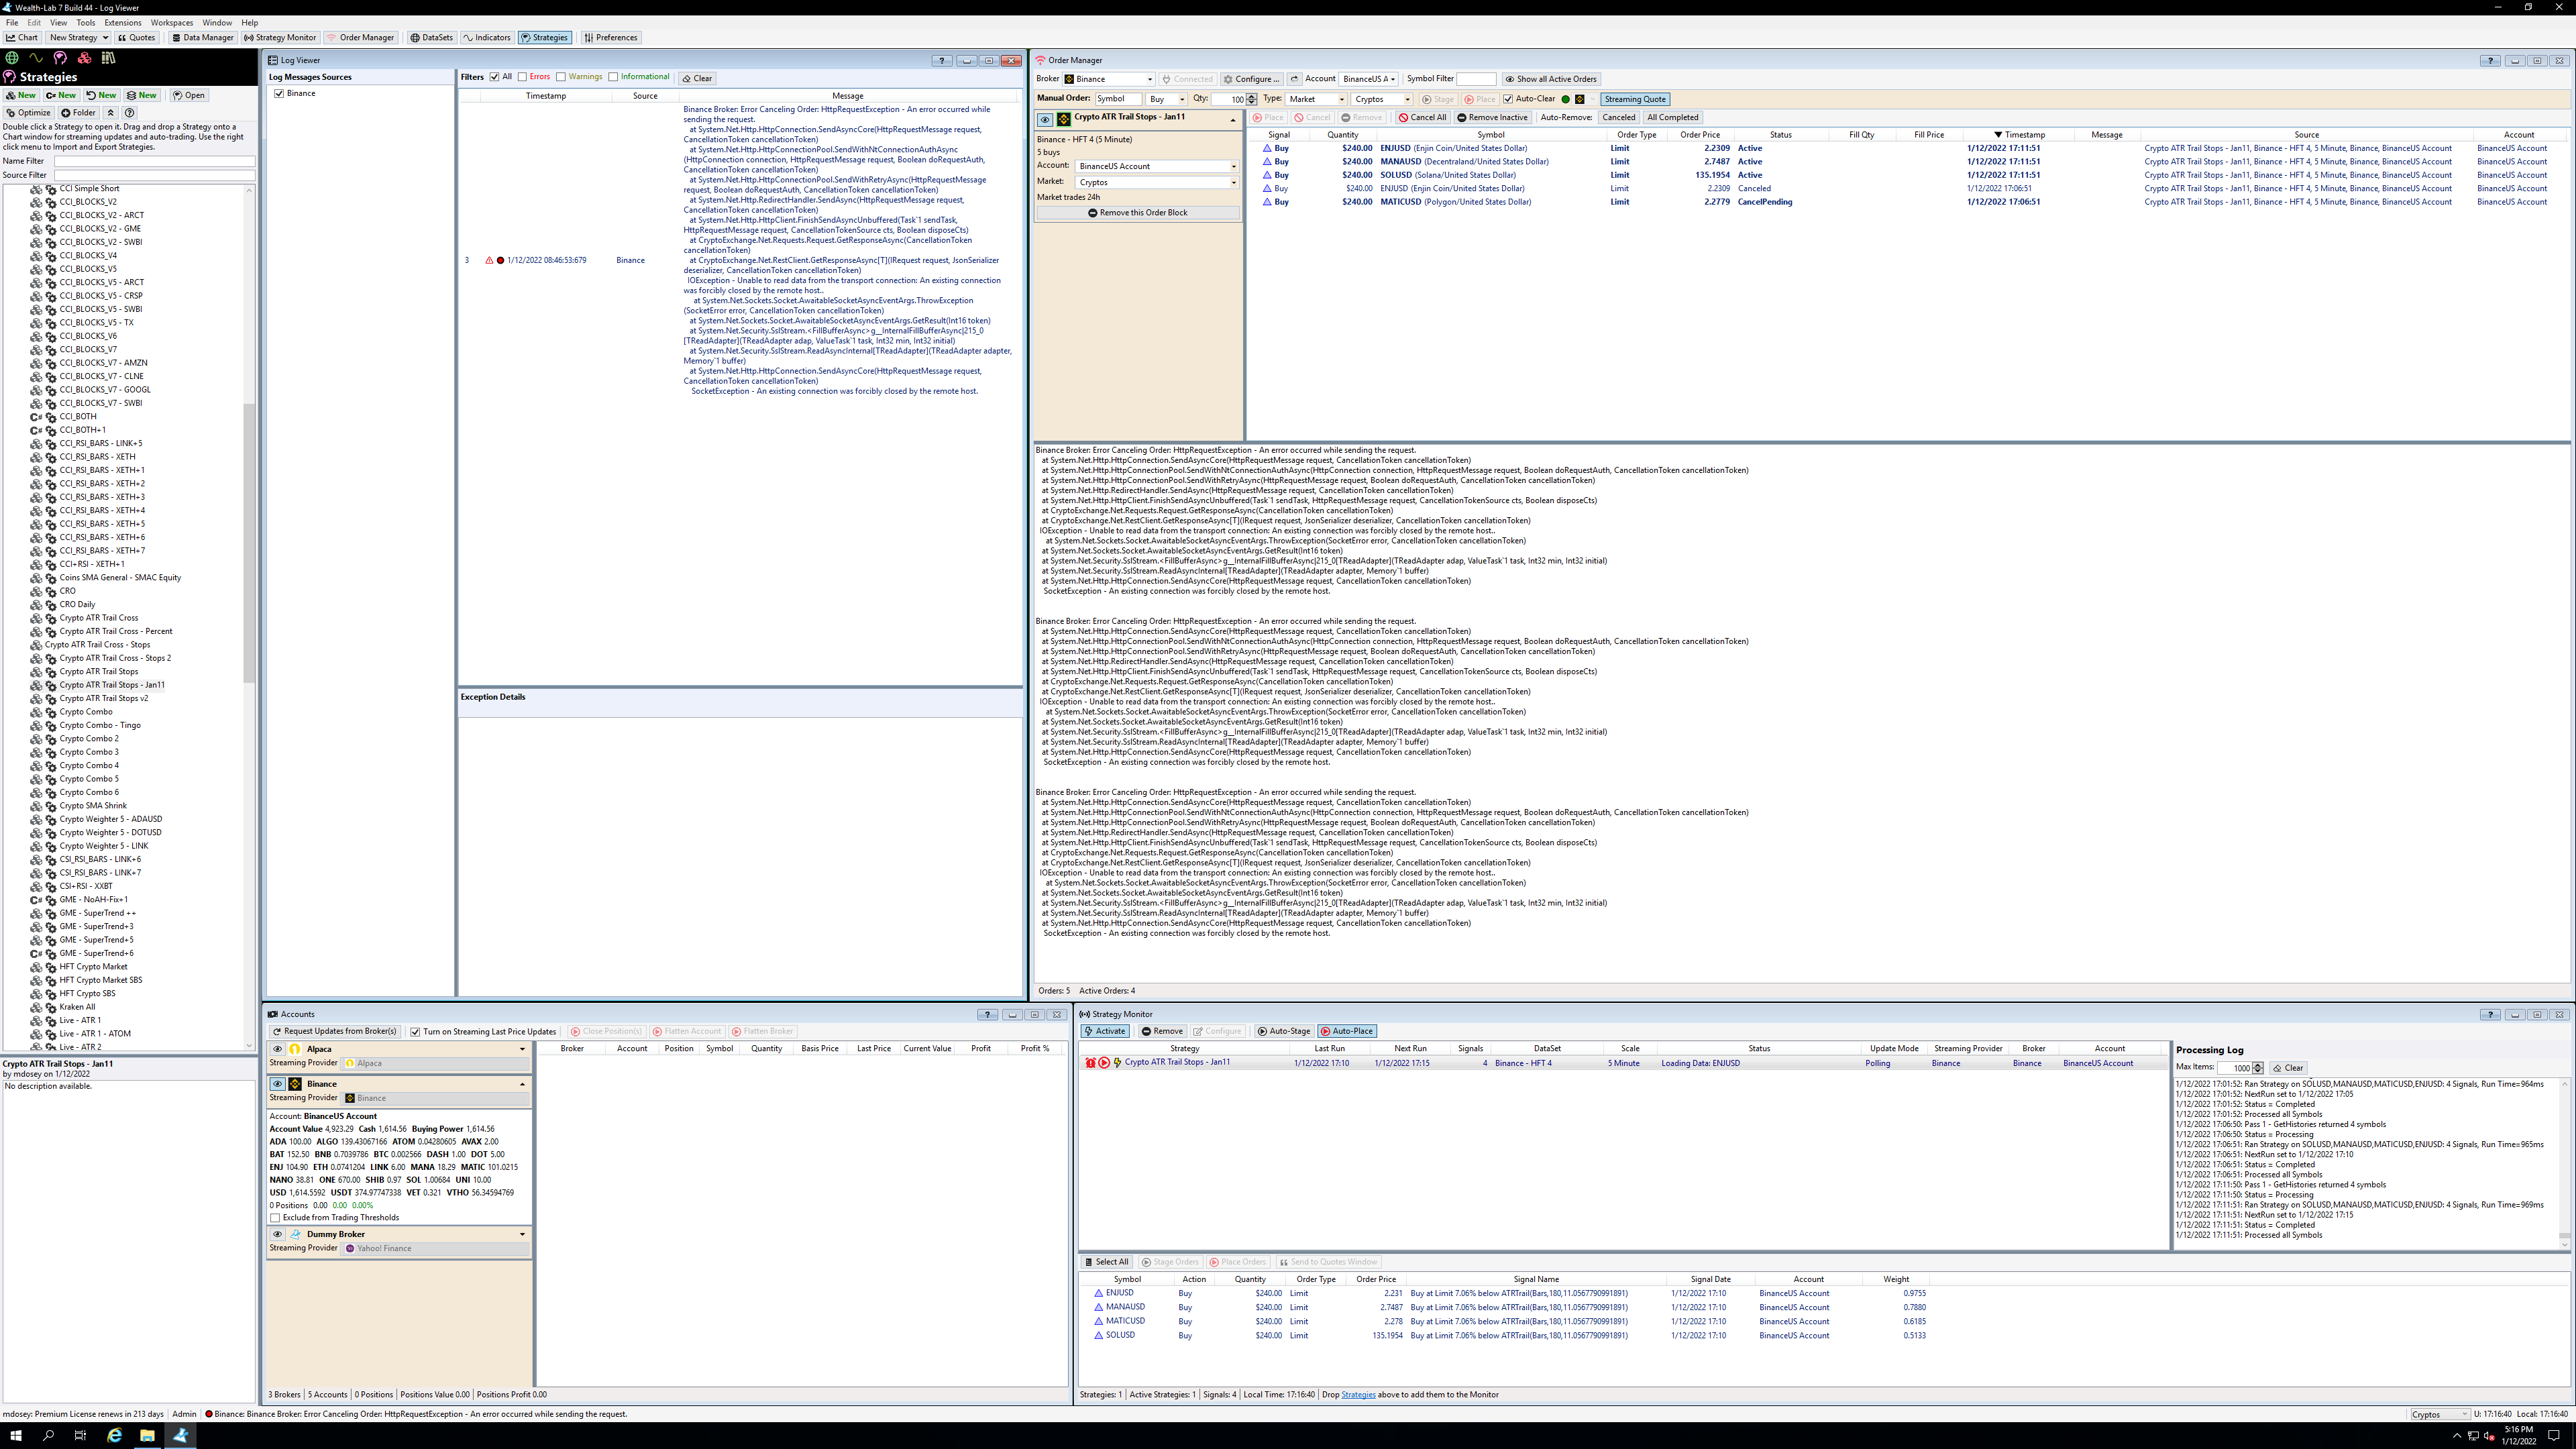Click the collapse all double-chevron icon
Screen dimensions: 2576x1449
(111, 113)
